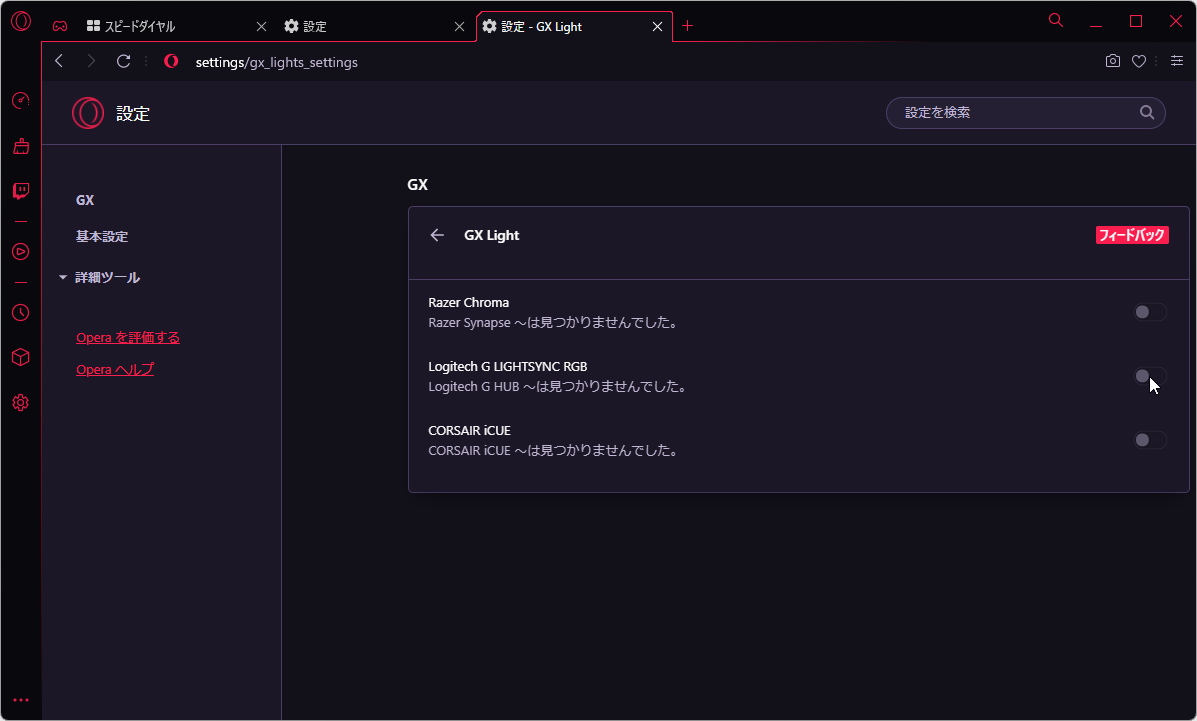Open Easy Setup sliders icon
The height and width of the screenshot is (721, 1197).
(x=1177, y=61)
